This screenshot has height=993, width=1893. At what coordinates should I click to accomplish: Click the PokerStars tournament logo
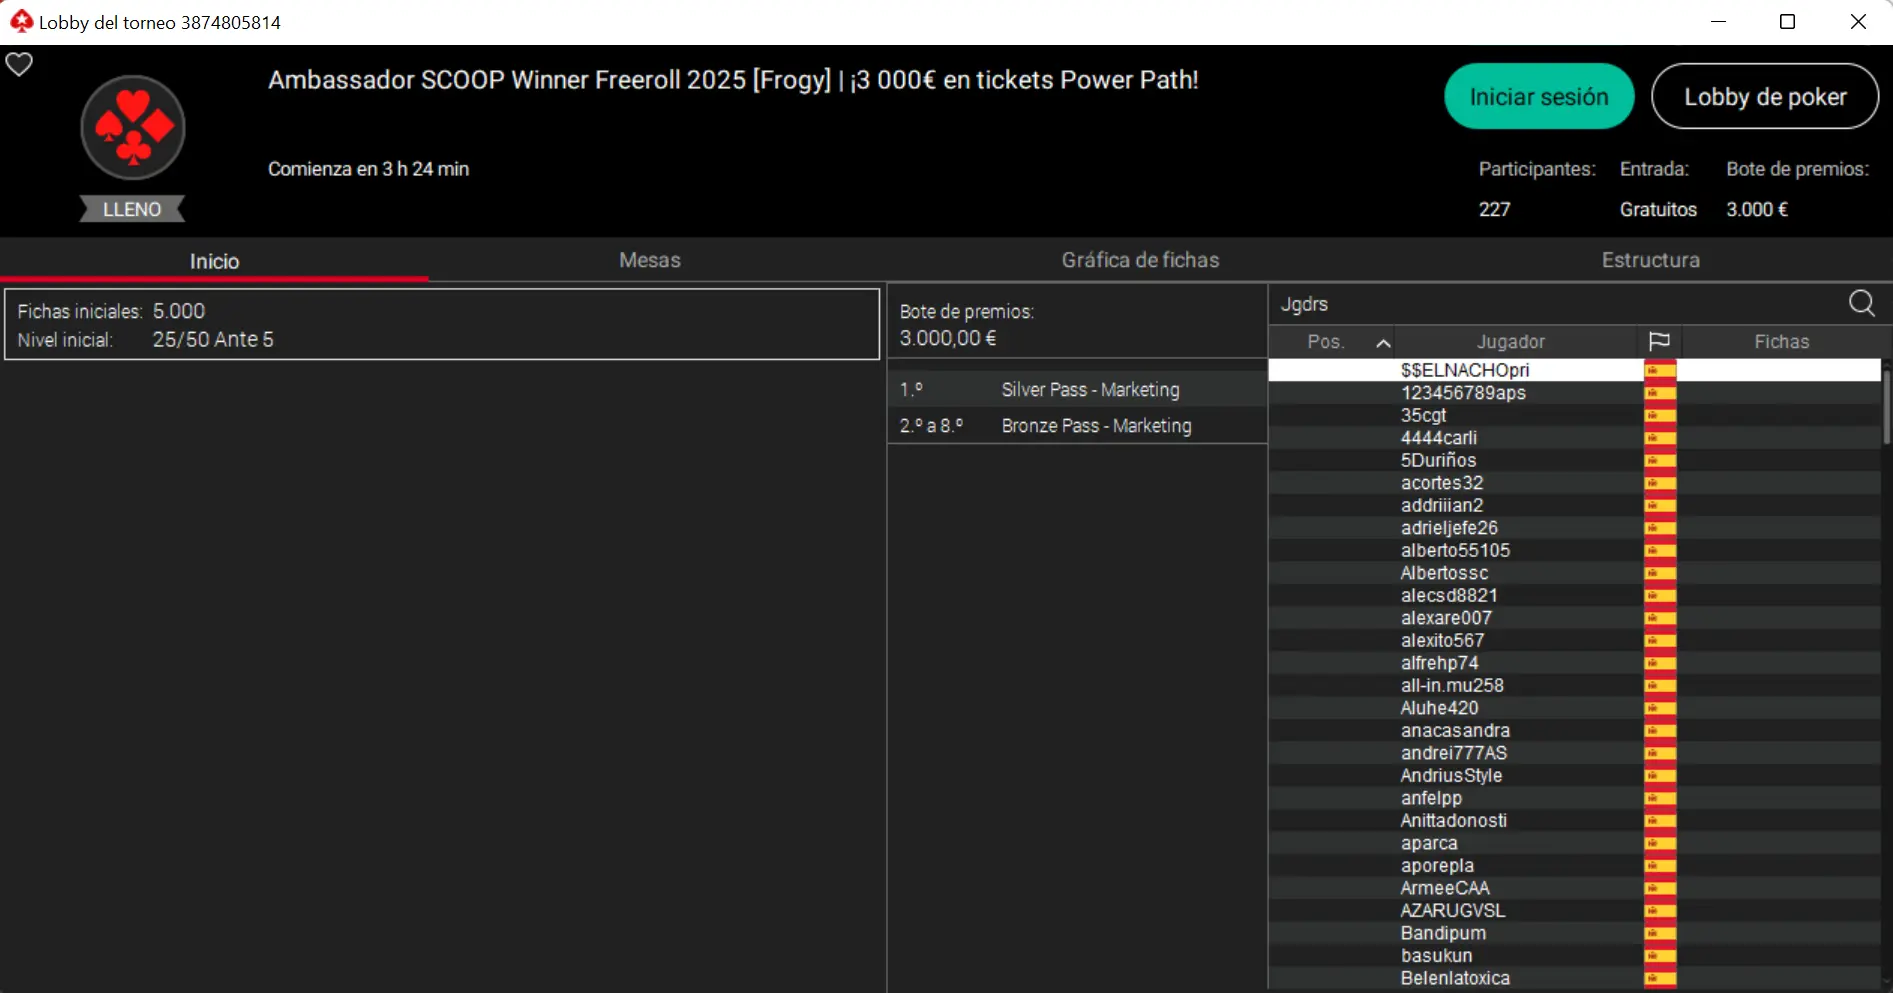tap(133, 128)
